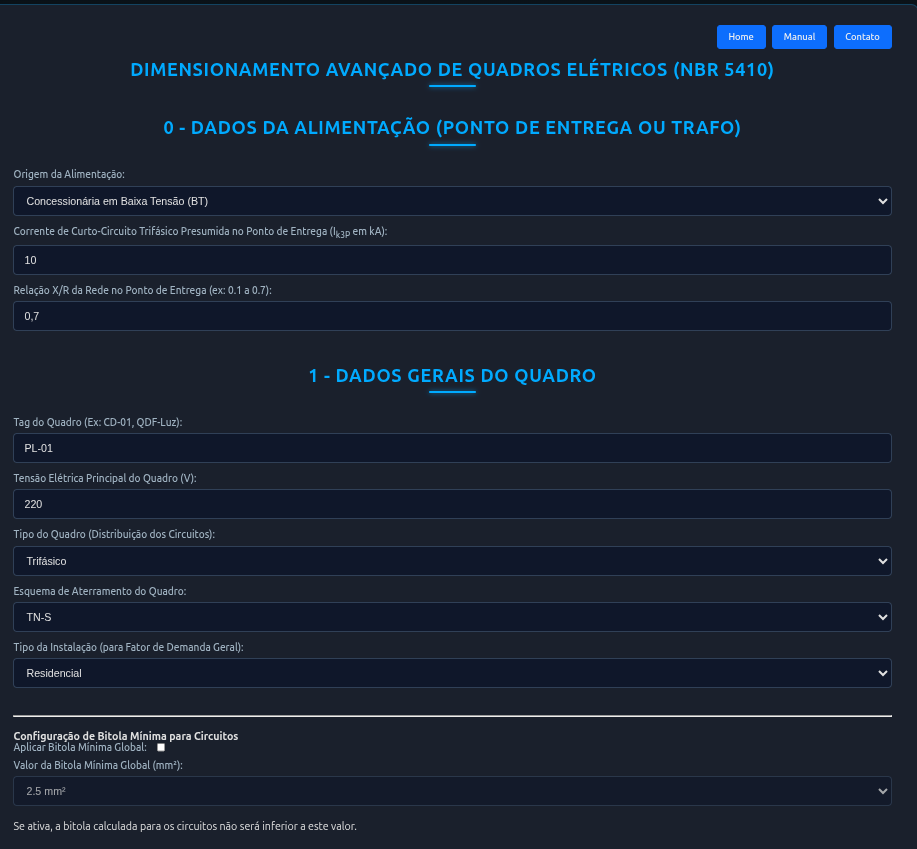Viewport: 917px width, 849px height.
Task: Click the short-circuit current field showing 10
Action: click(x=452, y=259)
